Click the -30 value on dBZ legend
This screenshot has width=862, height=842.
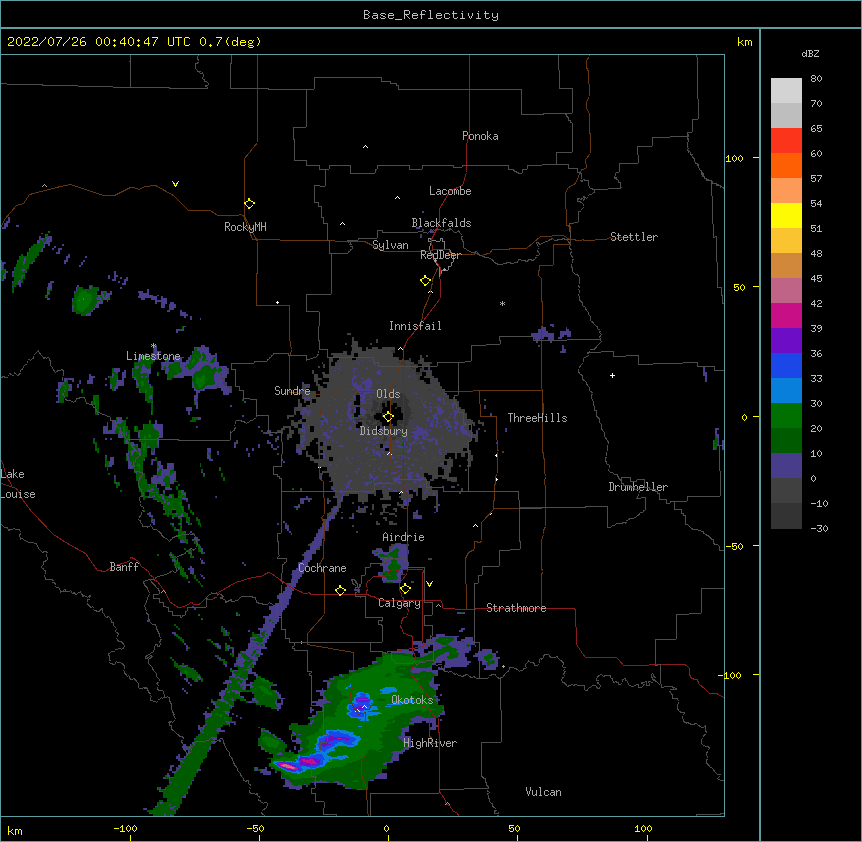(x=819, y=528)
